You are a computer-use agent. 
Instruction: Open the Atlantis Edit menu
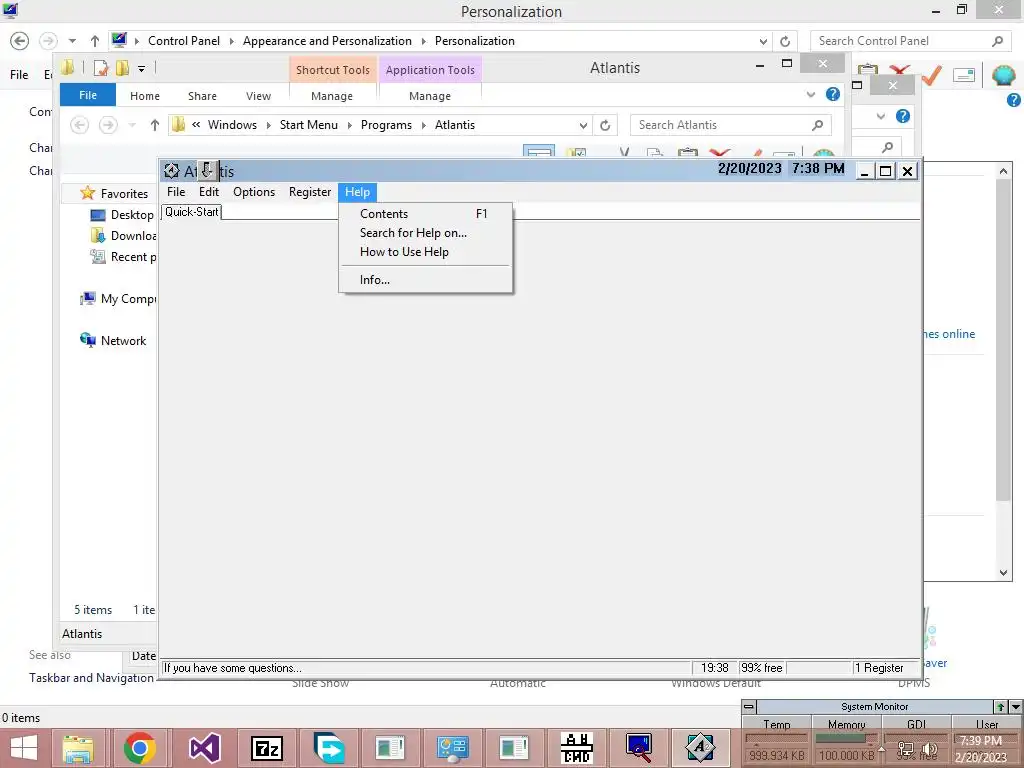(209, 192)
